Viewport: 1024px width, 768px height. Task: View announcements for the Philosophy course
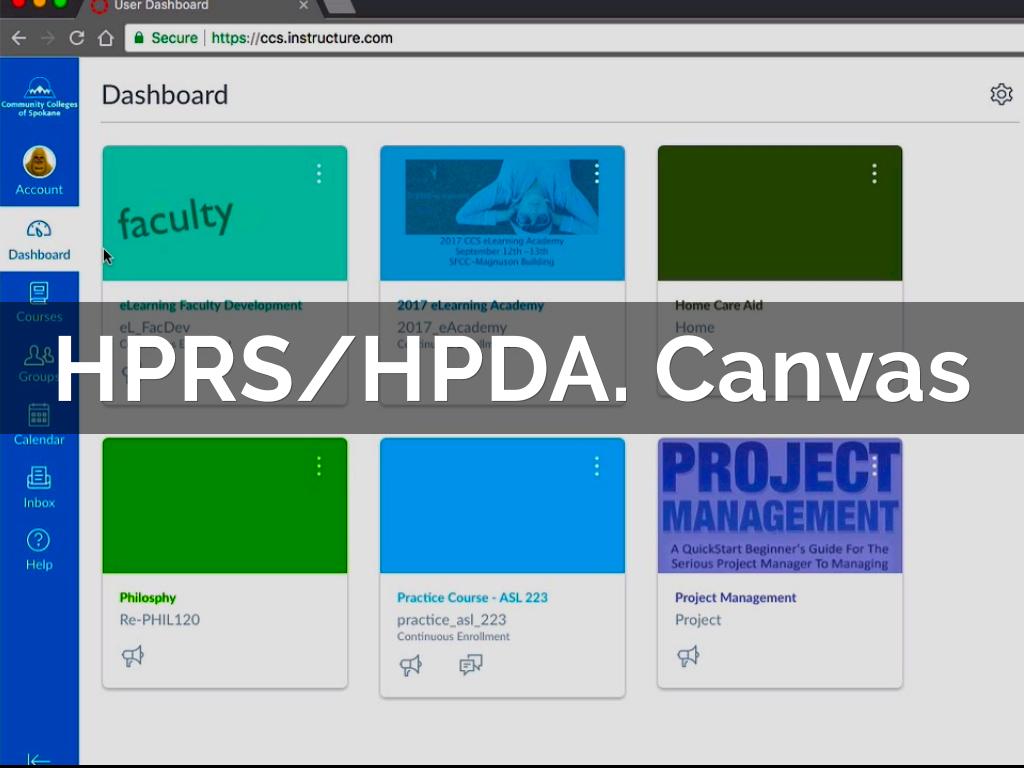132,657
